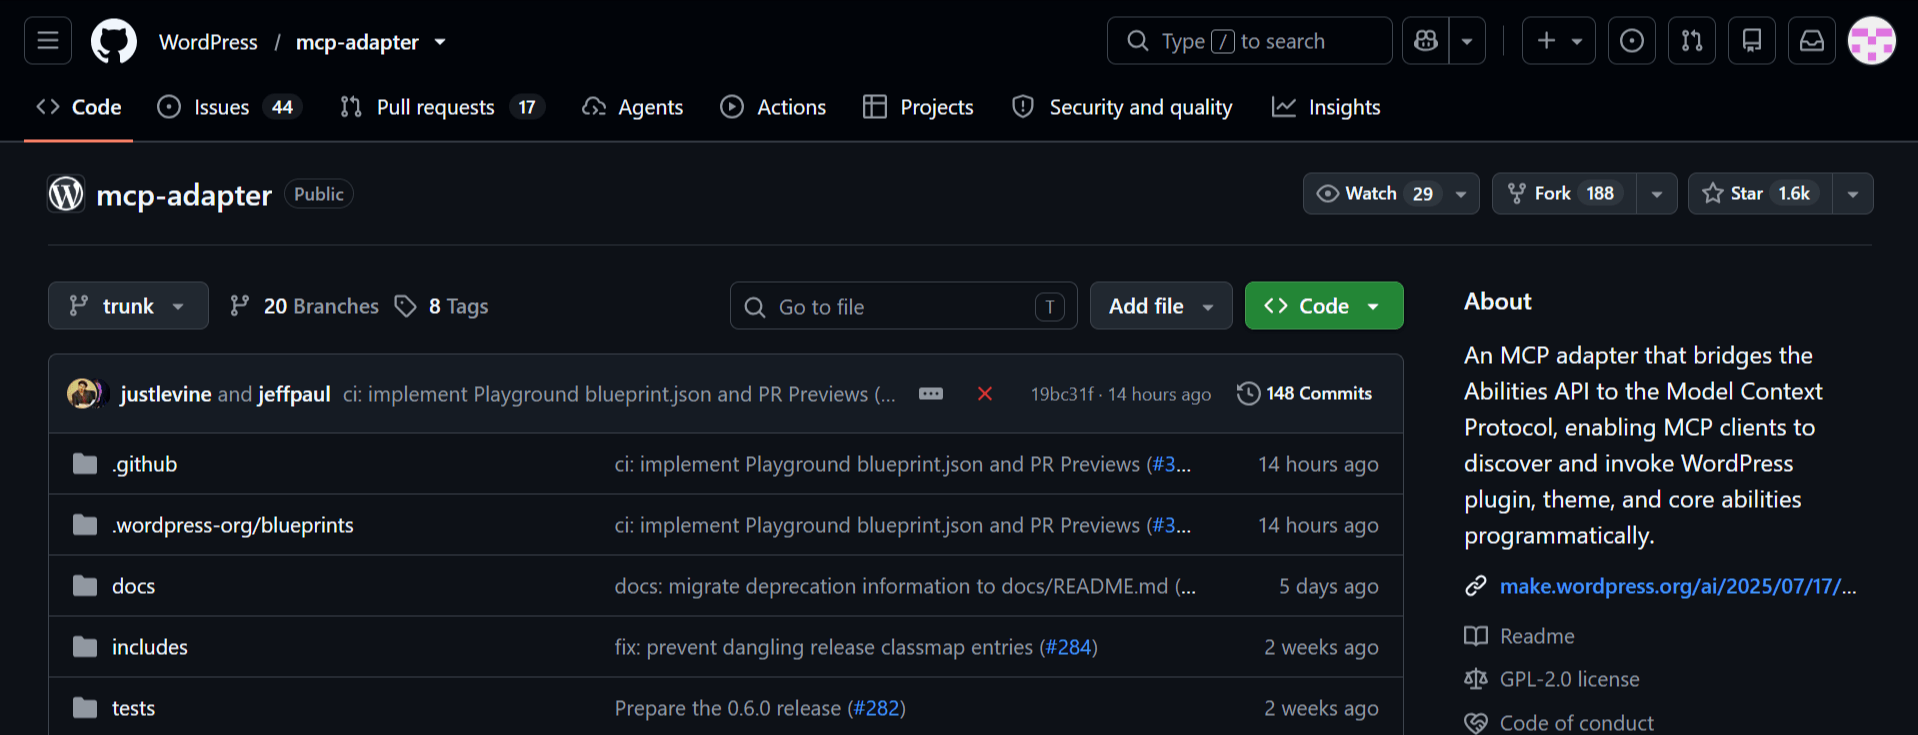1918x735 pixels.
Task: Switch to the Actions tab
Action: tap(773, 107)
